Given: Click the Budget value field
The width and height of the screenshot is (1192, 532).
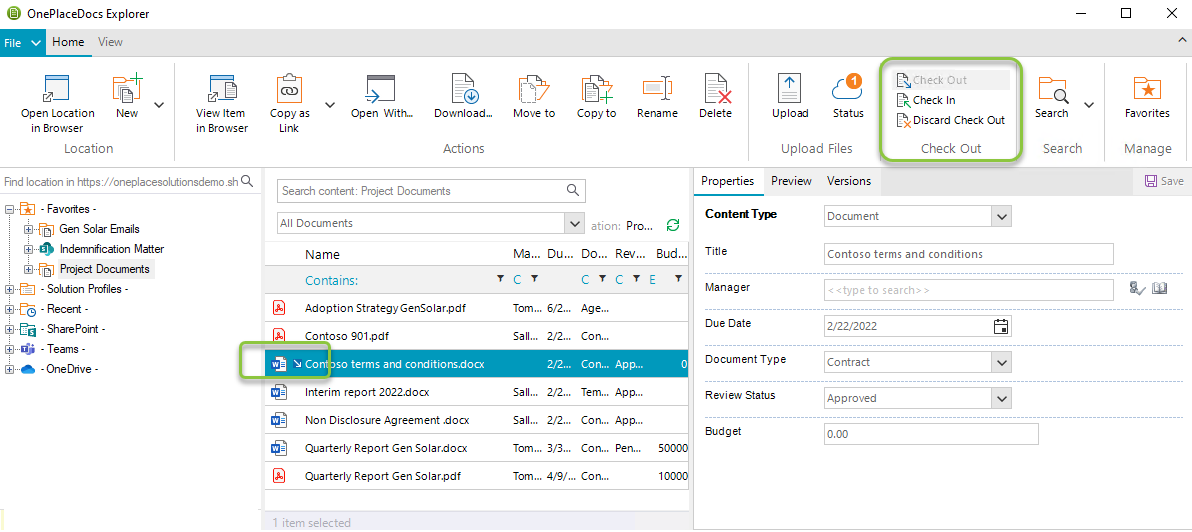Looking at the screenshot, I should click(931, 435).
